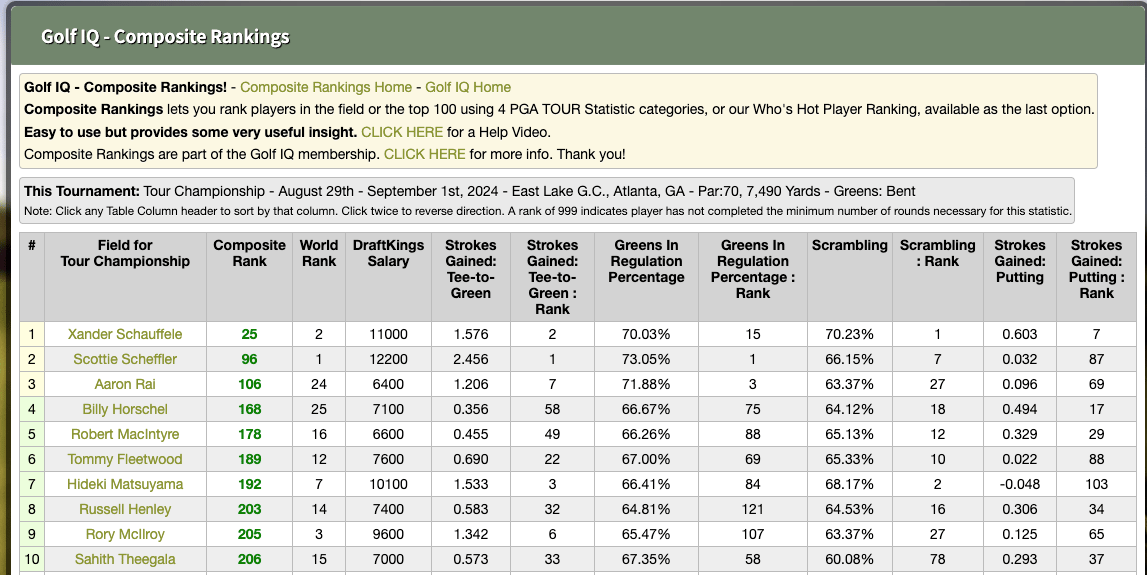Select scrambling value 68.17%

click(x=849, y=484)
